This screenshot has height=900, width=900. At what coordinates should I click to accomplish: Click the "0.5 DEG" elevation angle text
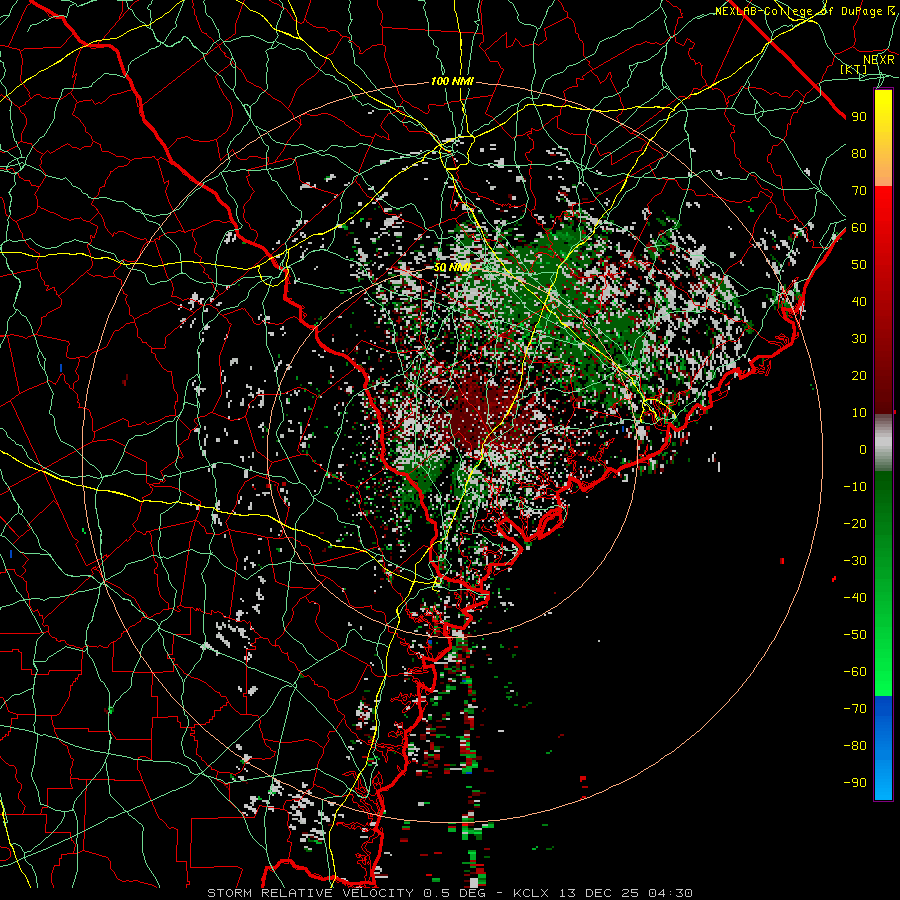pos(455,893)
